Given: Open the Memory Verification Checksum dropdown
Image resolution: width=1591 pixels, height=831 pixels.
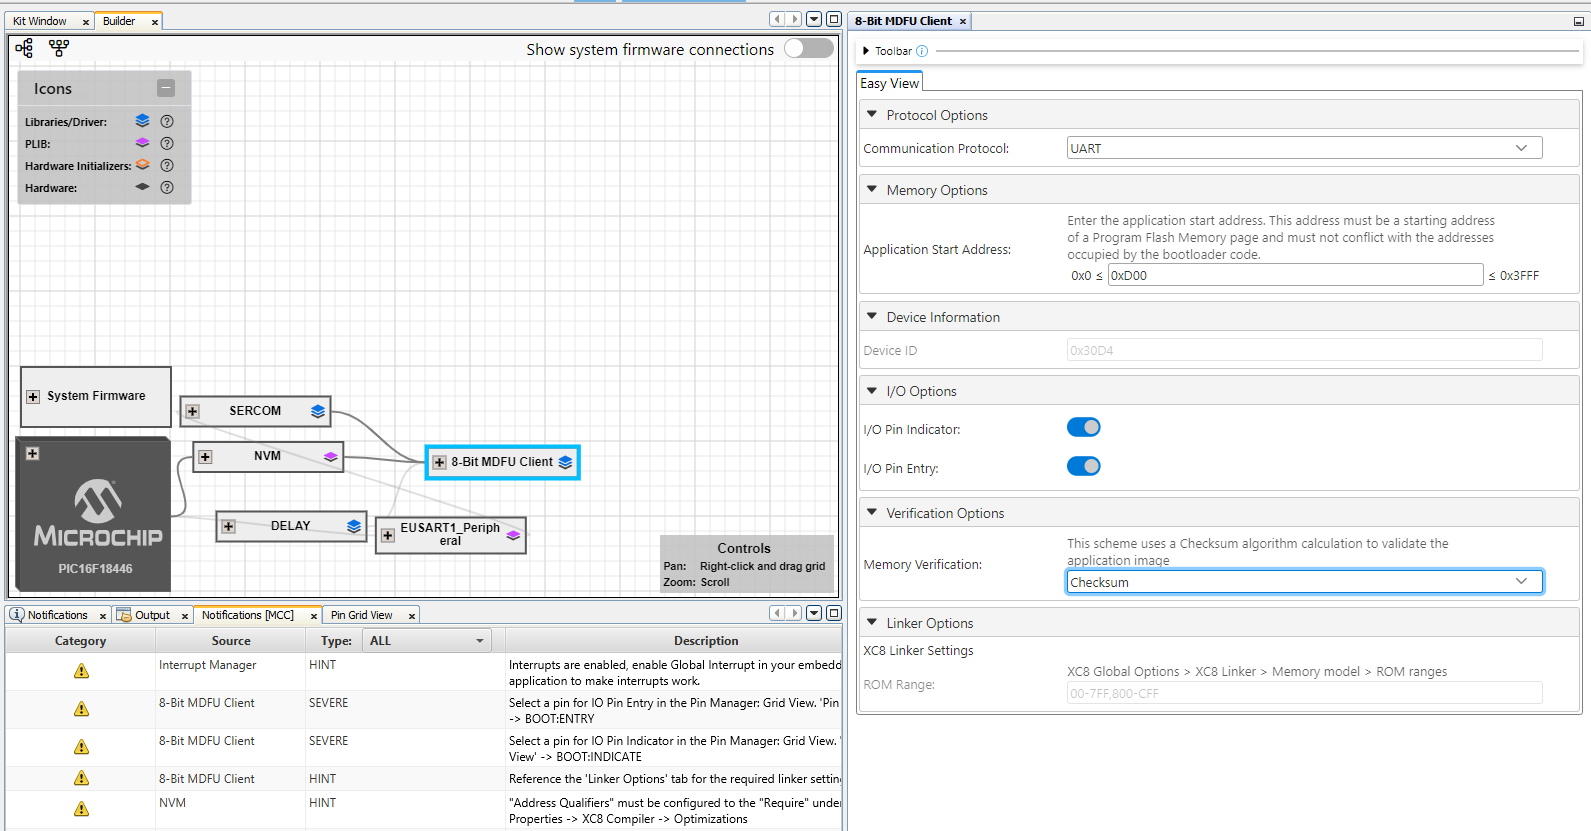Looking at the screenshot, I should coord(1304,582).
